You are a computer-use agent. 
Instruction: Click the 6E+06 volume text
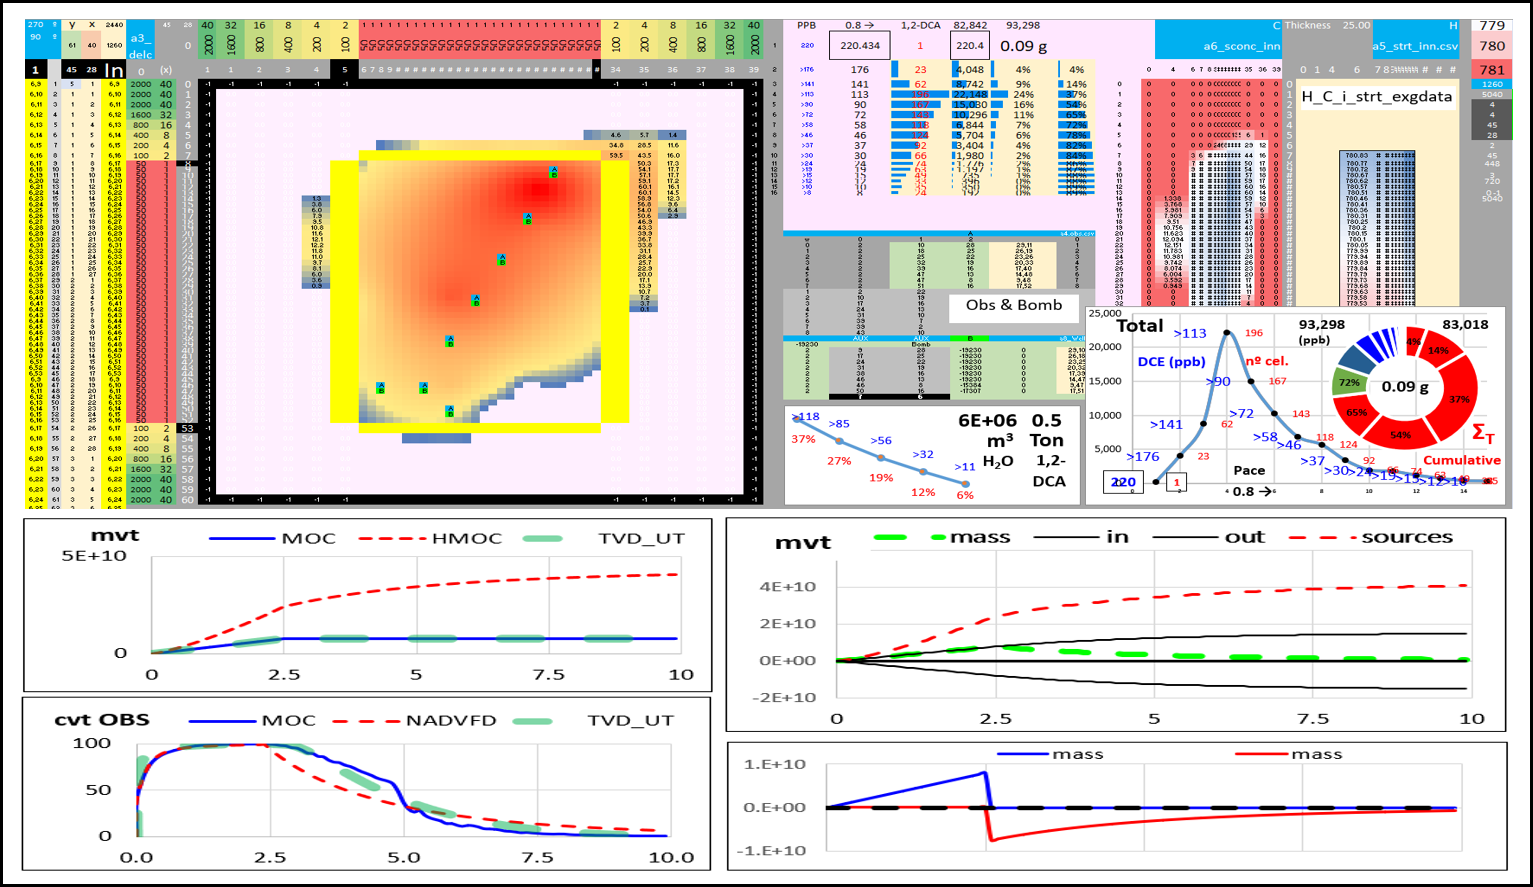tap(987, 421)
